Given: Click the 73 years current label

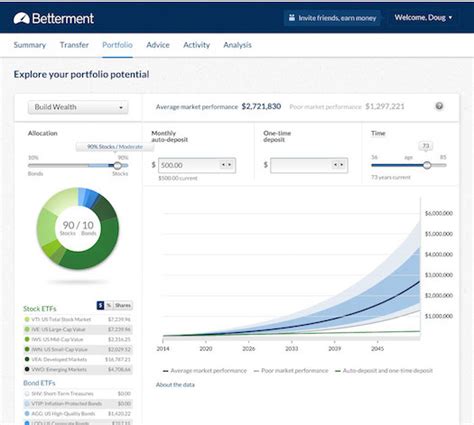Looking at the screenshot, I should coord(391,177).
